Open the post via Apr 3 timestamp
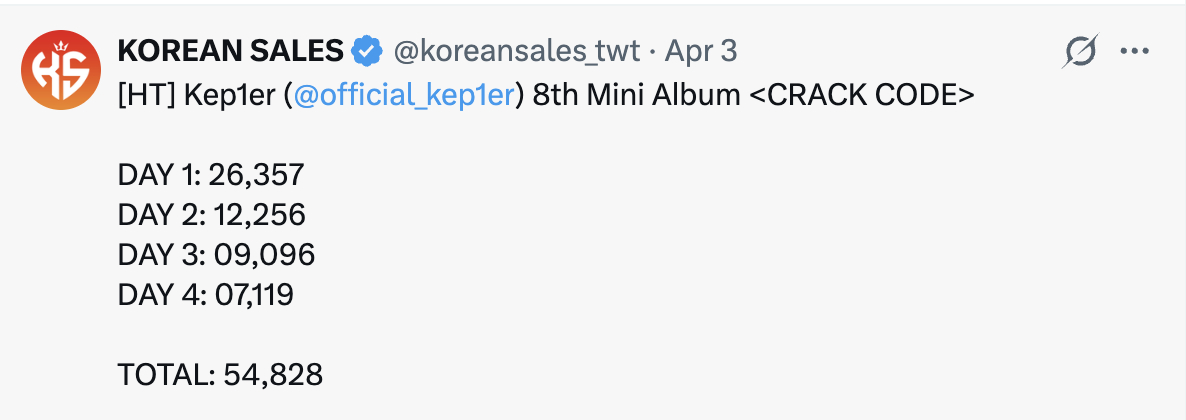The width and height of the screenshot is (1186, 420). [701, 50]
